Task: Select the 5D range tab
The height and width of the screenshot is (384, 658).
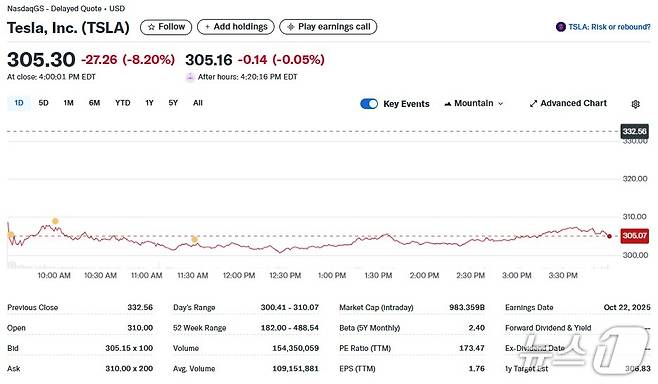Action: pyautogui.click(x=43, y=103)
